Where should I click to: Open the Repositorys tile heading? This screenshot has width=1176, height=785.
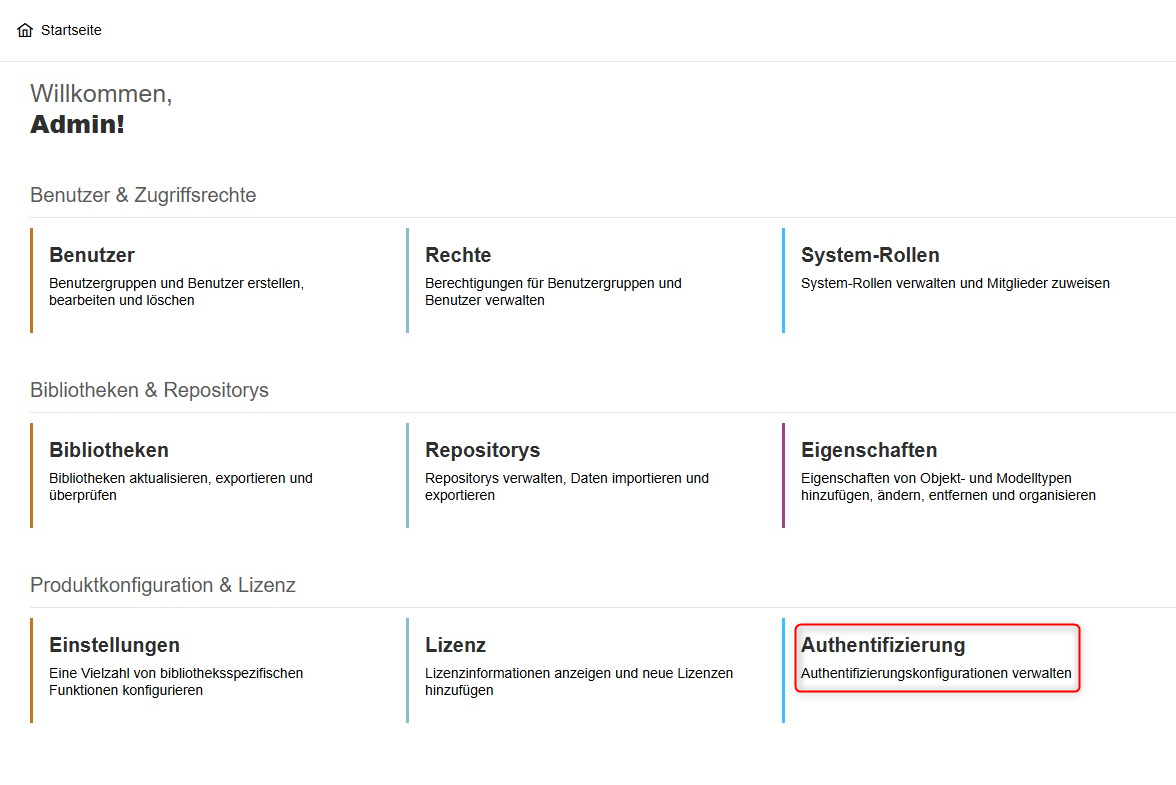tap(482, 450)
